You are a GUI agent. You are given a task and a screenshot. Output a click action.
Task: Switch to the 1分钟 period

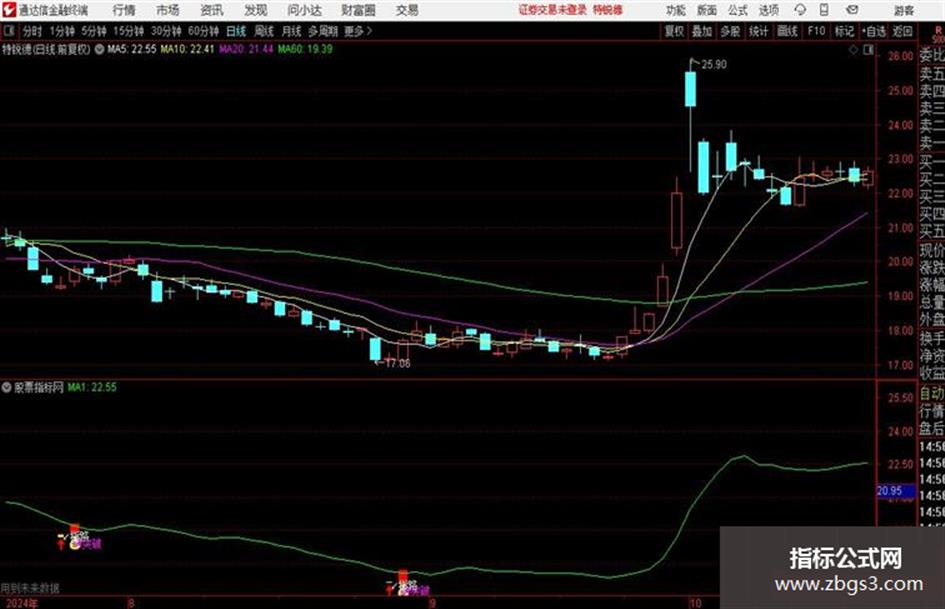point(61,31)
